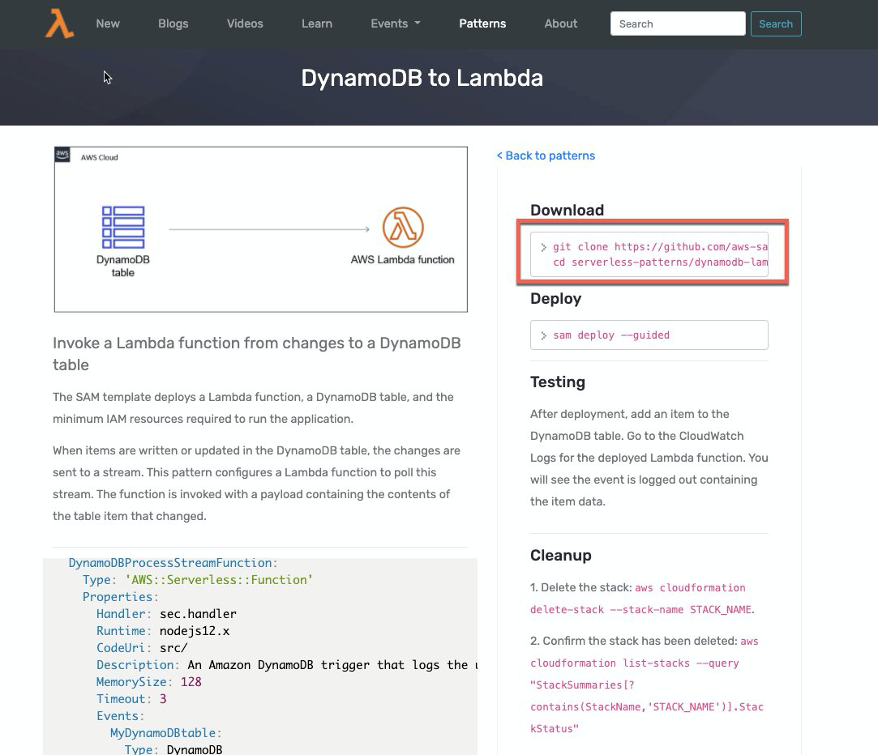Click the orange Lambda logo in the navbar
The width and height of the screenshot is (879, 756).
[x=59, y=24]
